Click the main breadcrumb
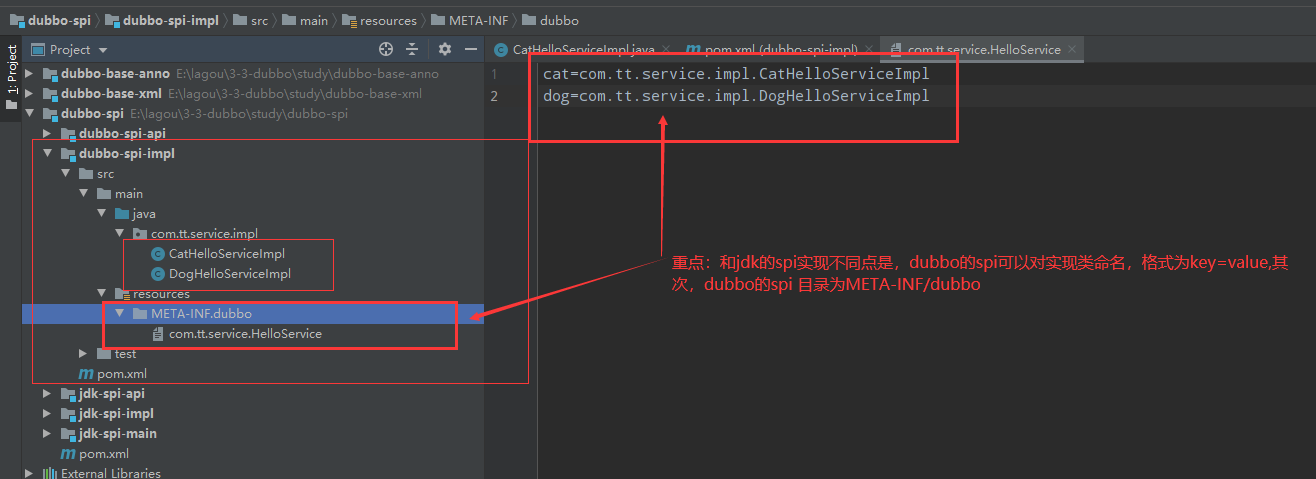Viewport: 1316px width, 479px height. pos(304,20)
